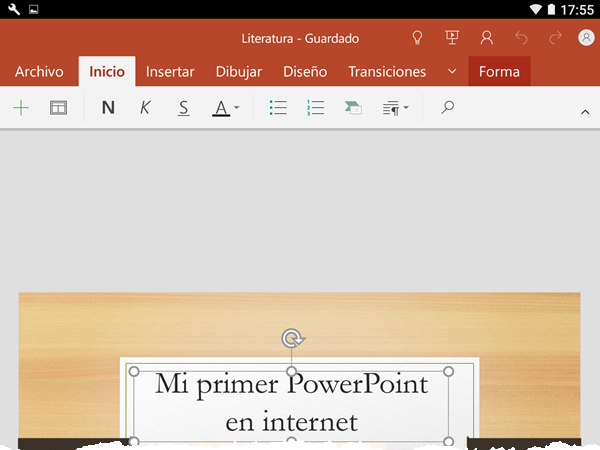Click the 'Mi primer PowerPoint' title text

[x=292, y=385]
